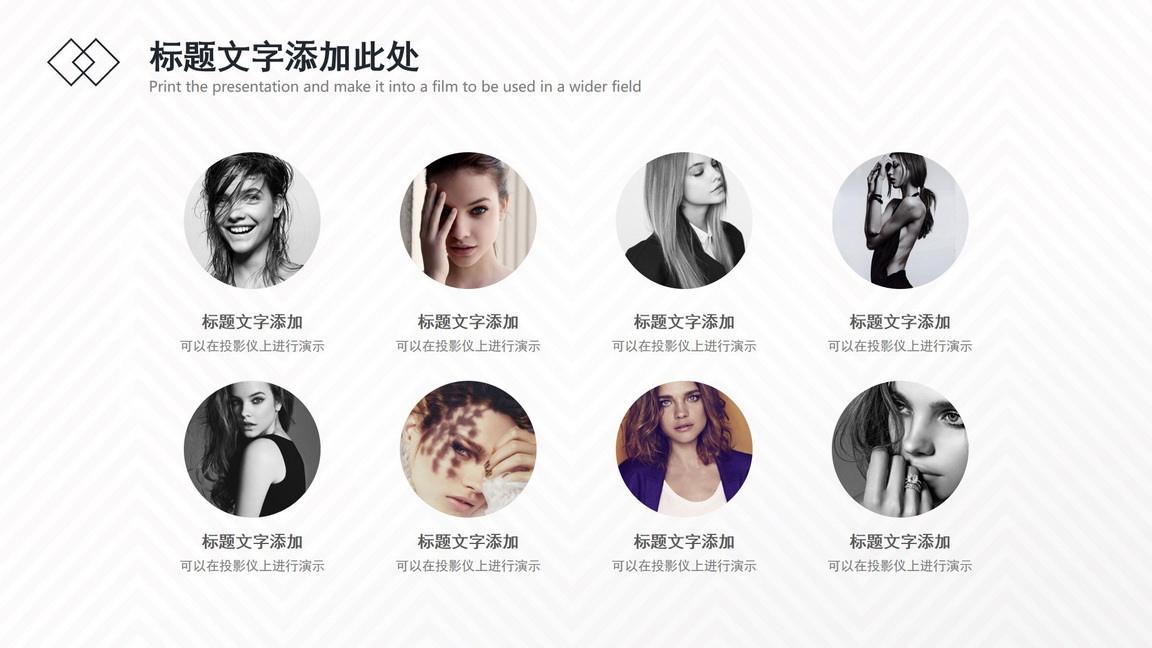
Task: Click 标题文字添加 caption under purple blazer photo
Action: [684, 541]
